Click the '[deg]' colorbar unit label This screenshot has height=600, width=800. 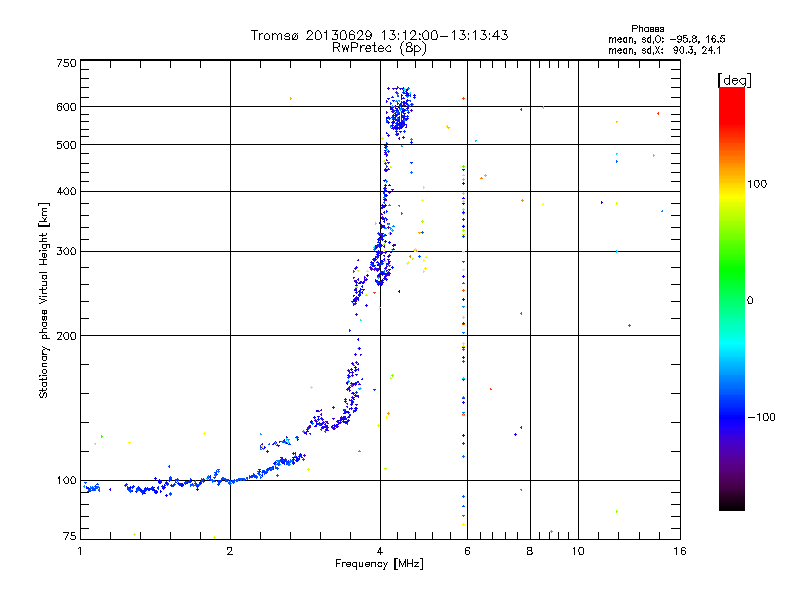tap(734, 80)
